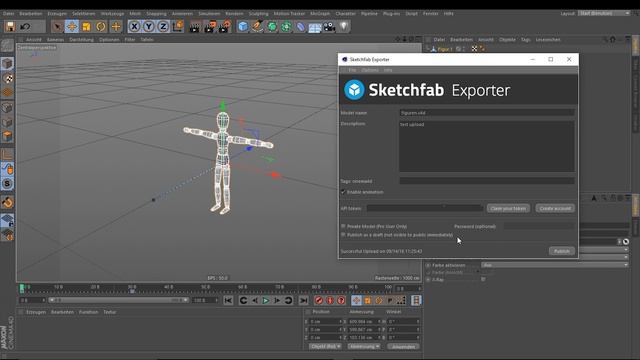640x360 pixels.
Task: Toggle Autokeying red button
Action: point(330,300)
